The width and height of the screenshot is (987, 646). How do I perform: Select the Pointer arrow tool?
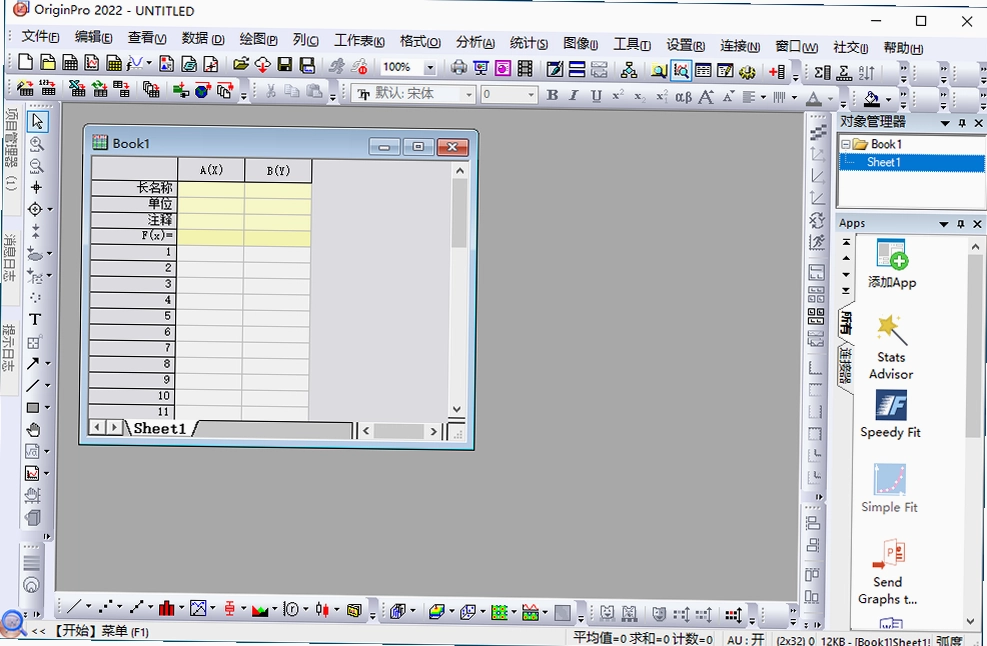tap(37, 121)
